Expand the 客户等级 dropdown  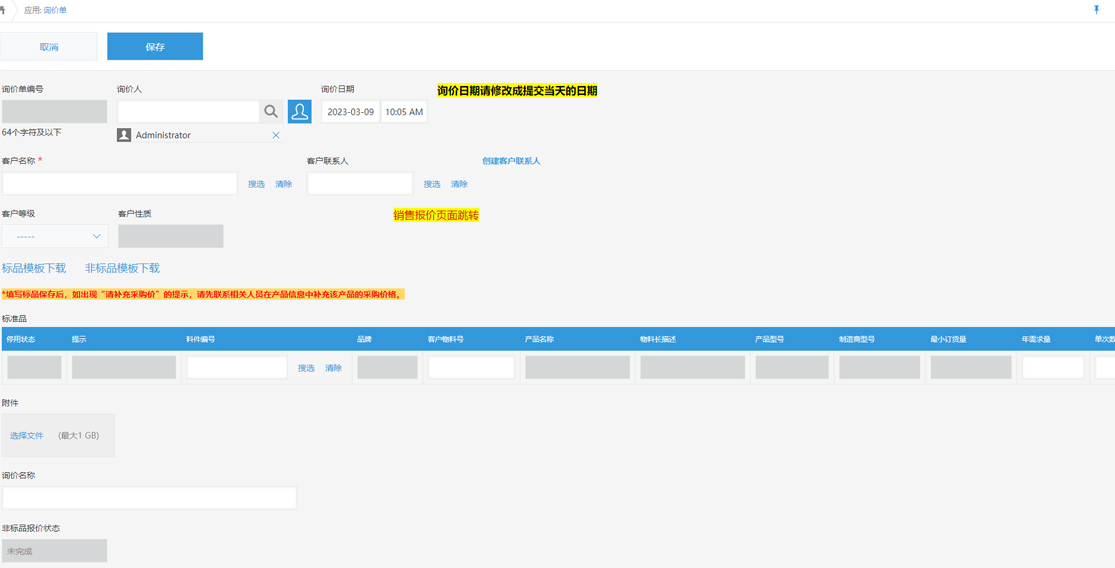[55, 236]
